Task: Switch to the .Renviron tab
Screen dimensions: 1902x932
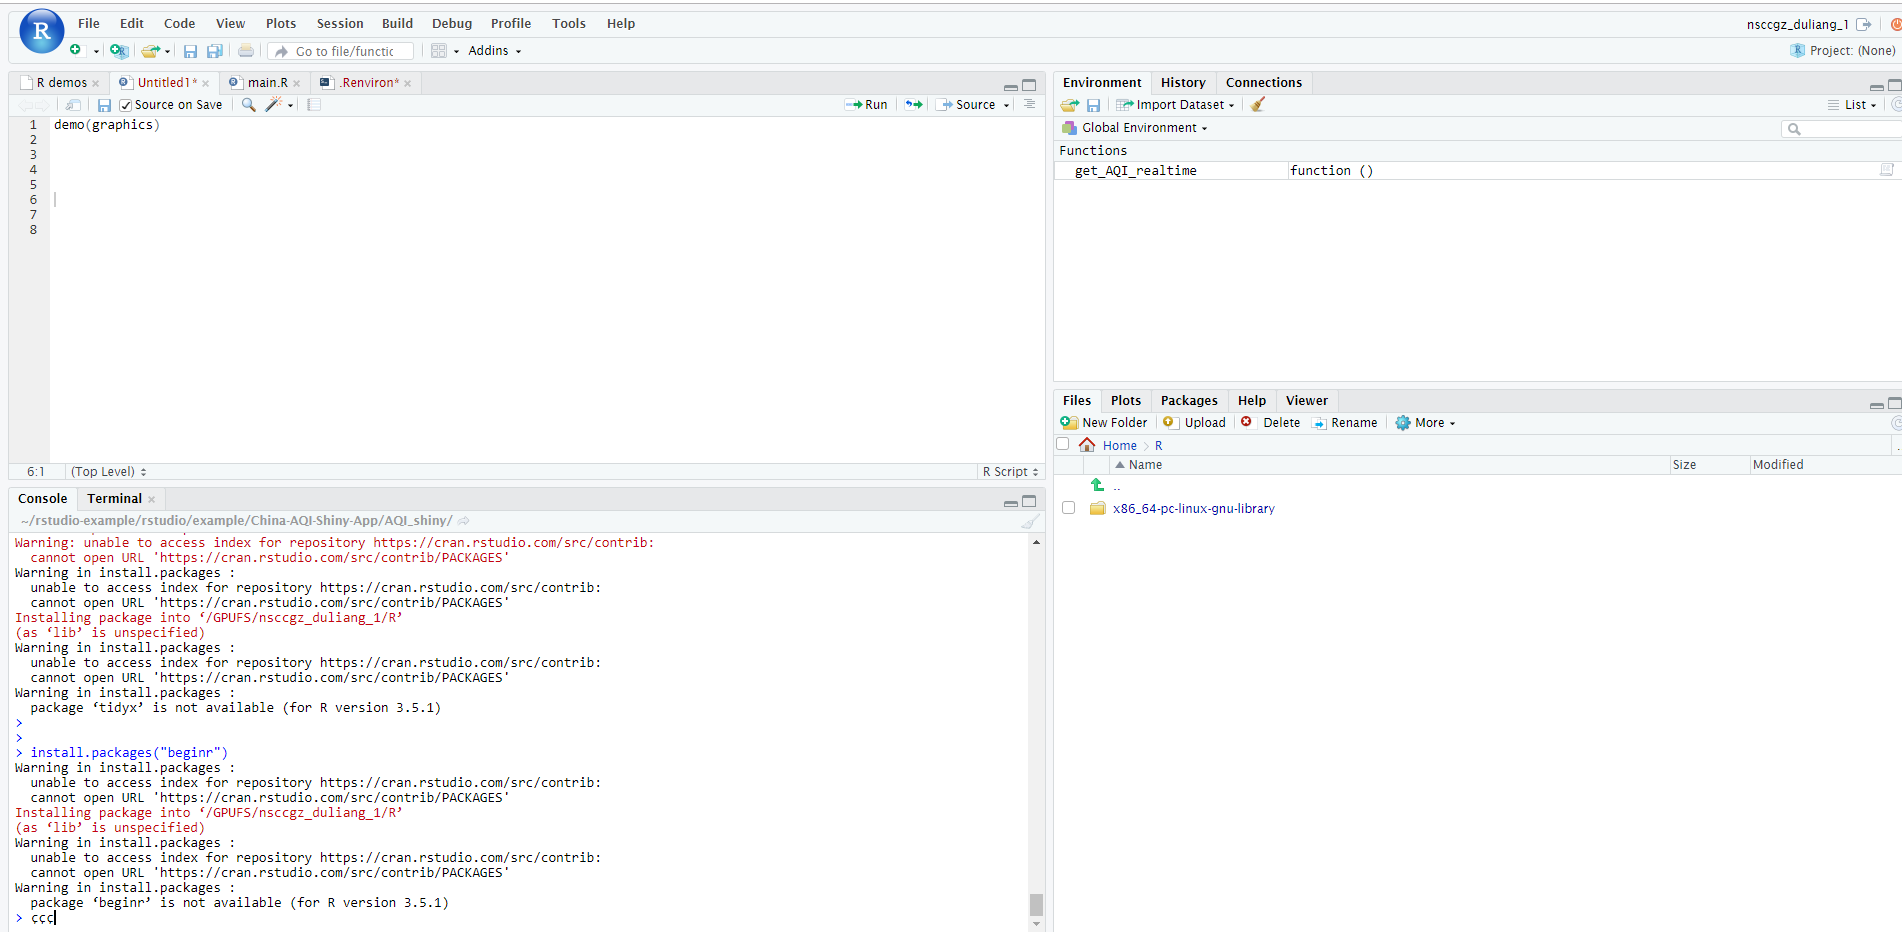Action: click(368, 83)
